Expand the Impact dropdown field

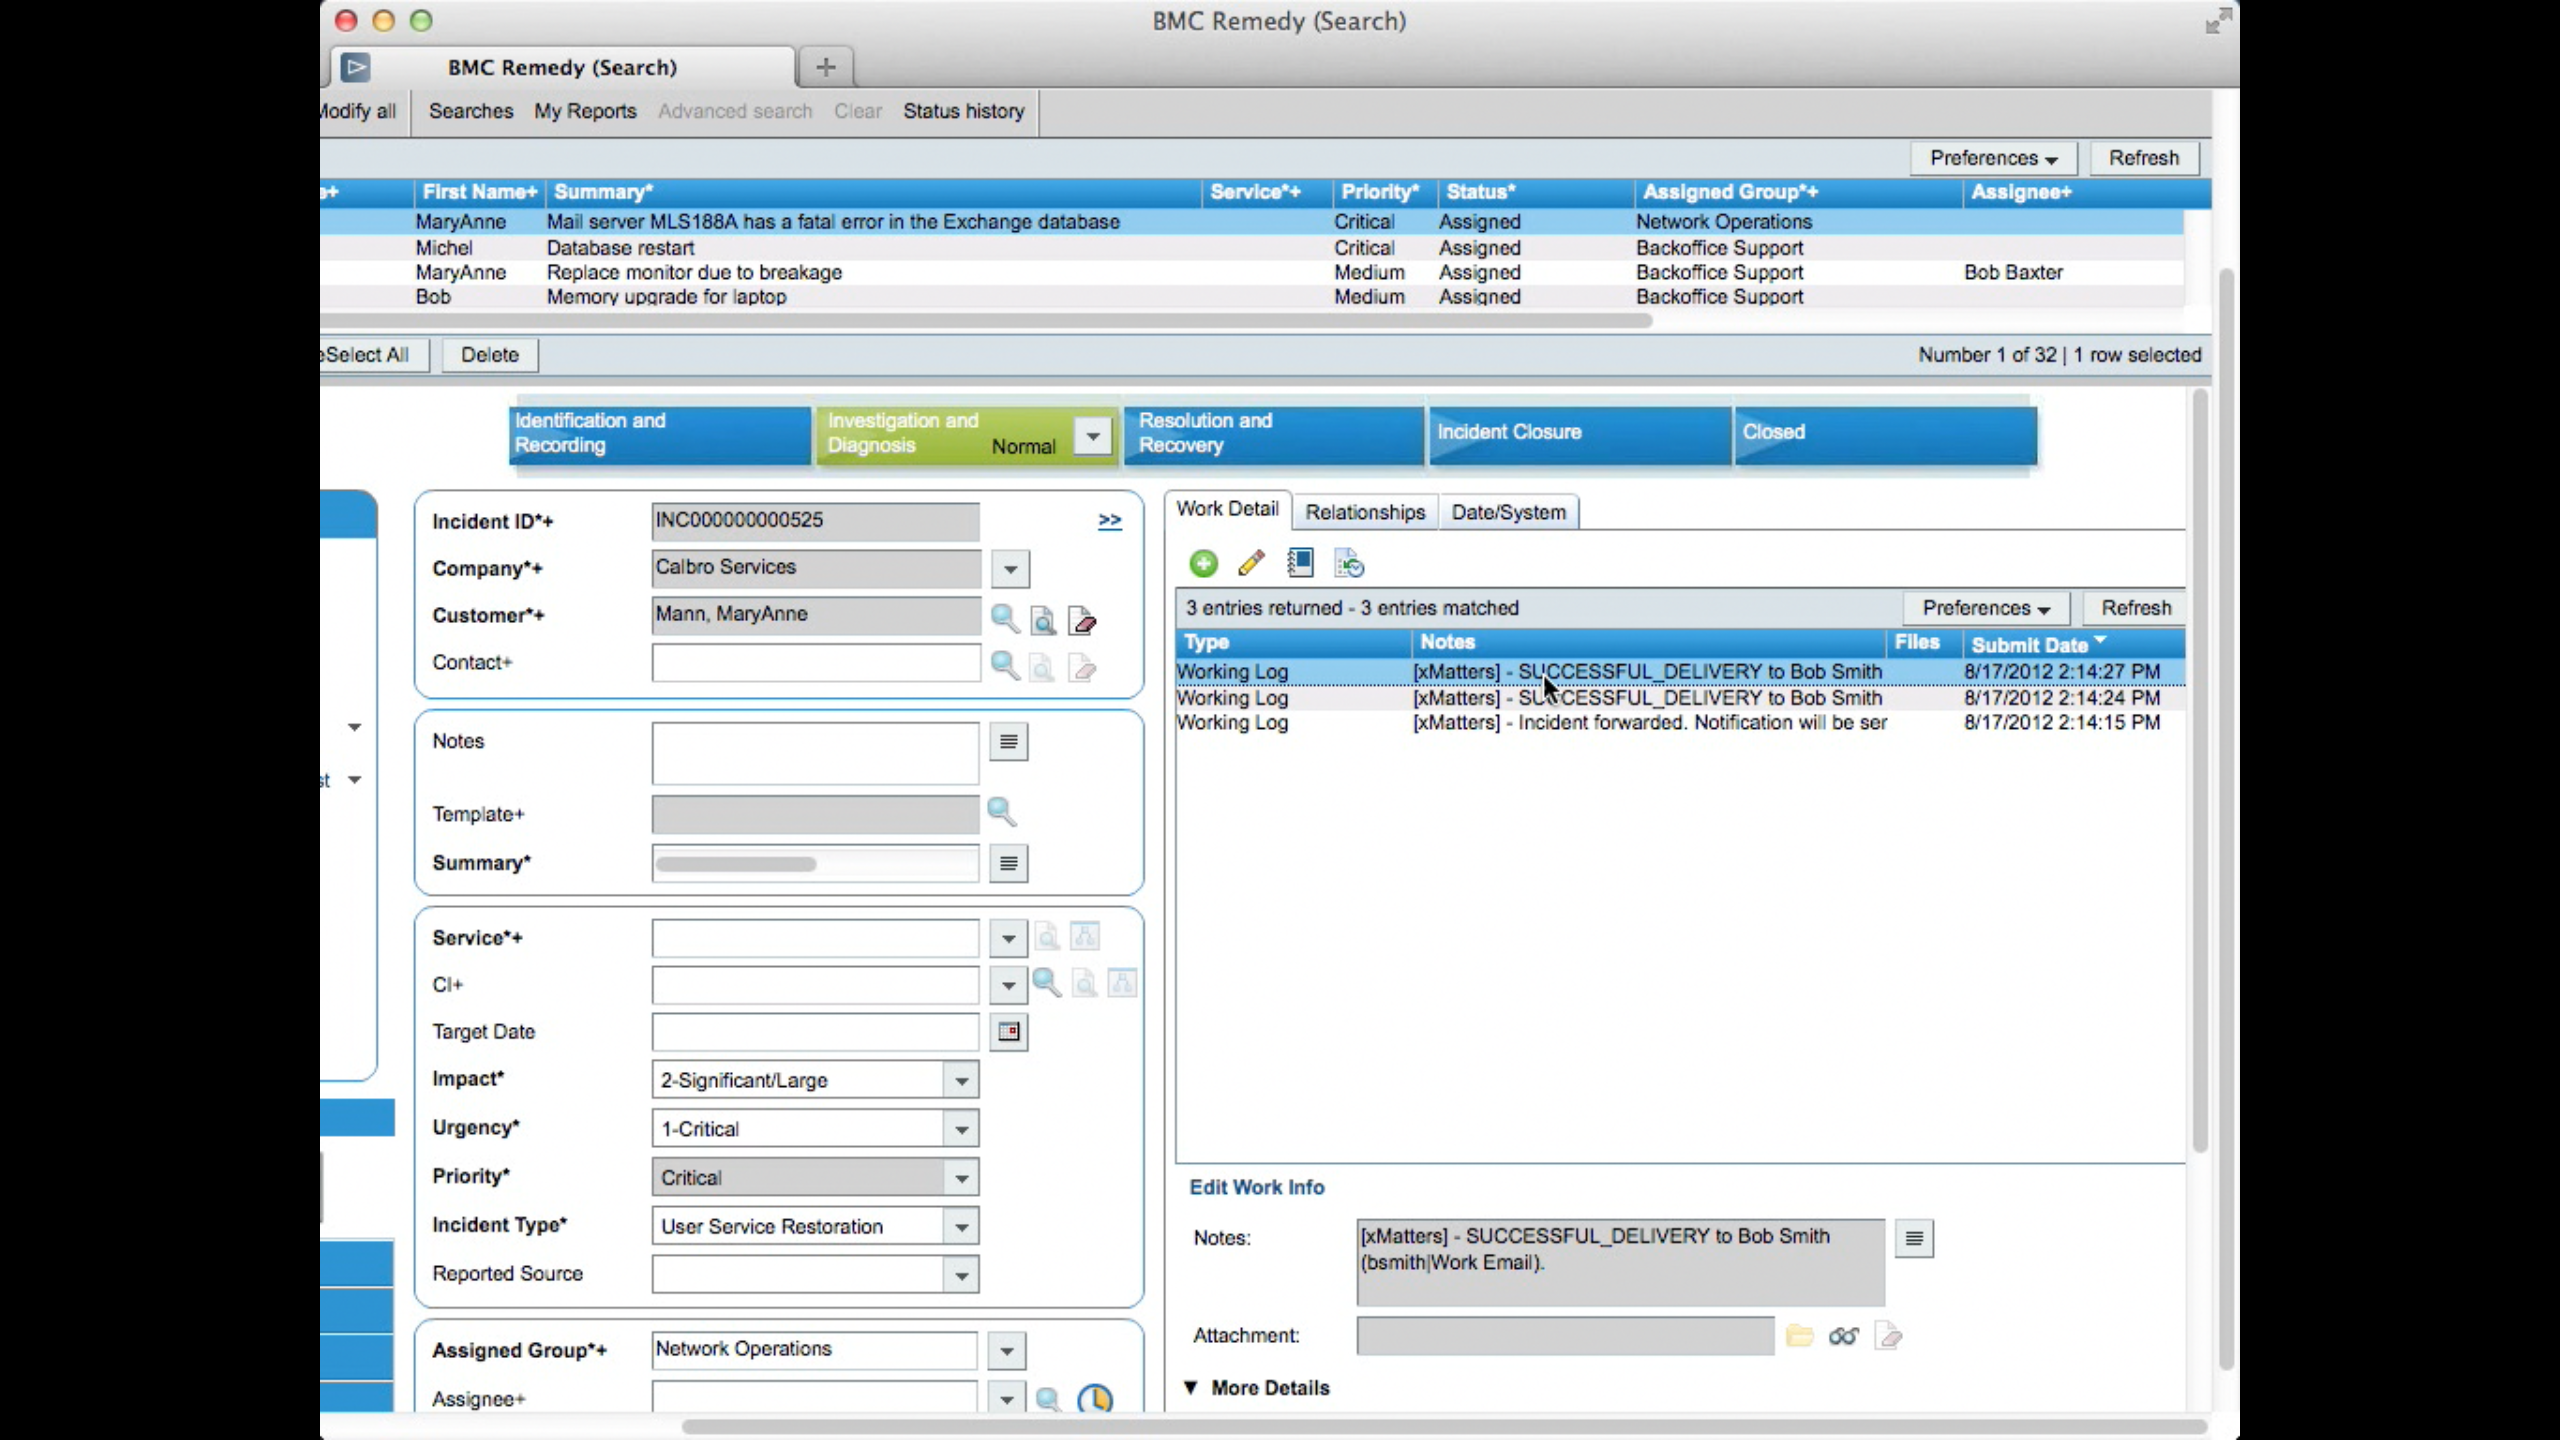[x=960, y=1080]
